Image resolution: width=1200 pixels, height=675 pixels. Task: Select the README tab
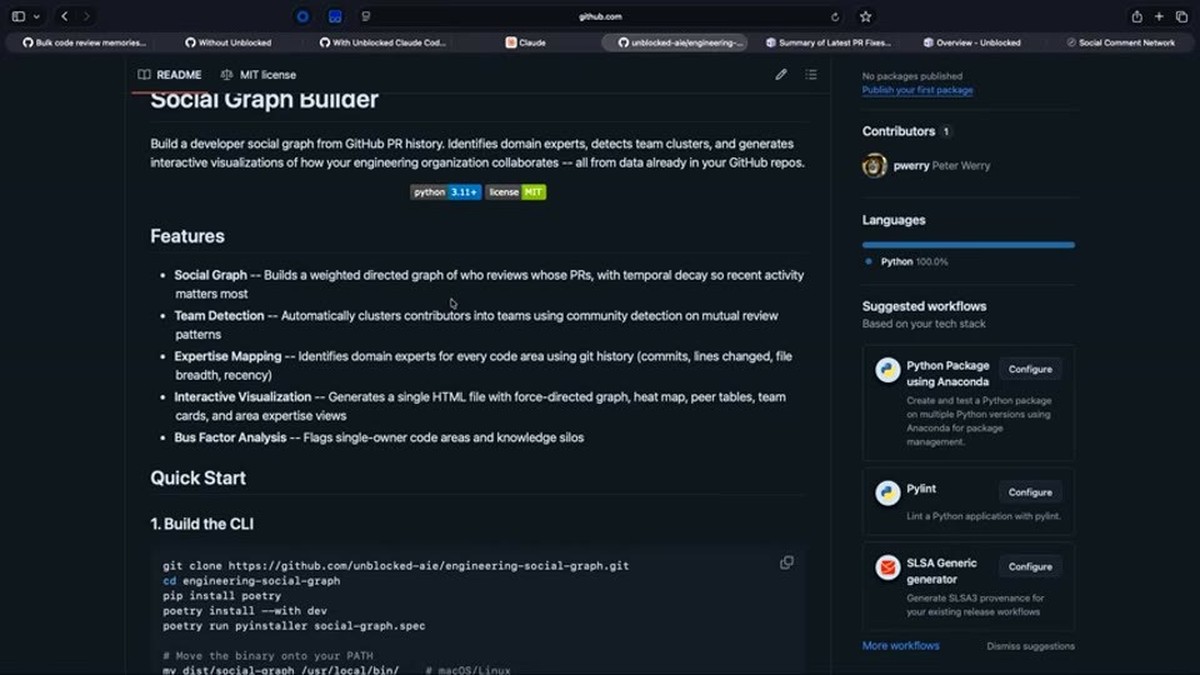pyautogui.click(x=170, y=75)
